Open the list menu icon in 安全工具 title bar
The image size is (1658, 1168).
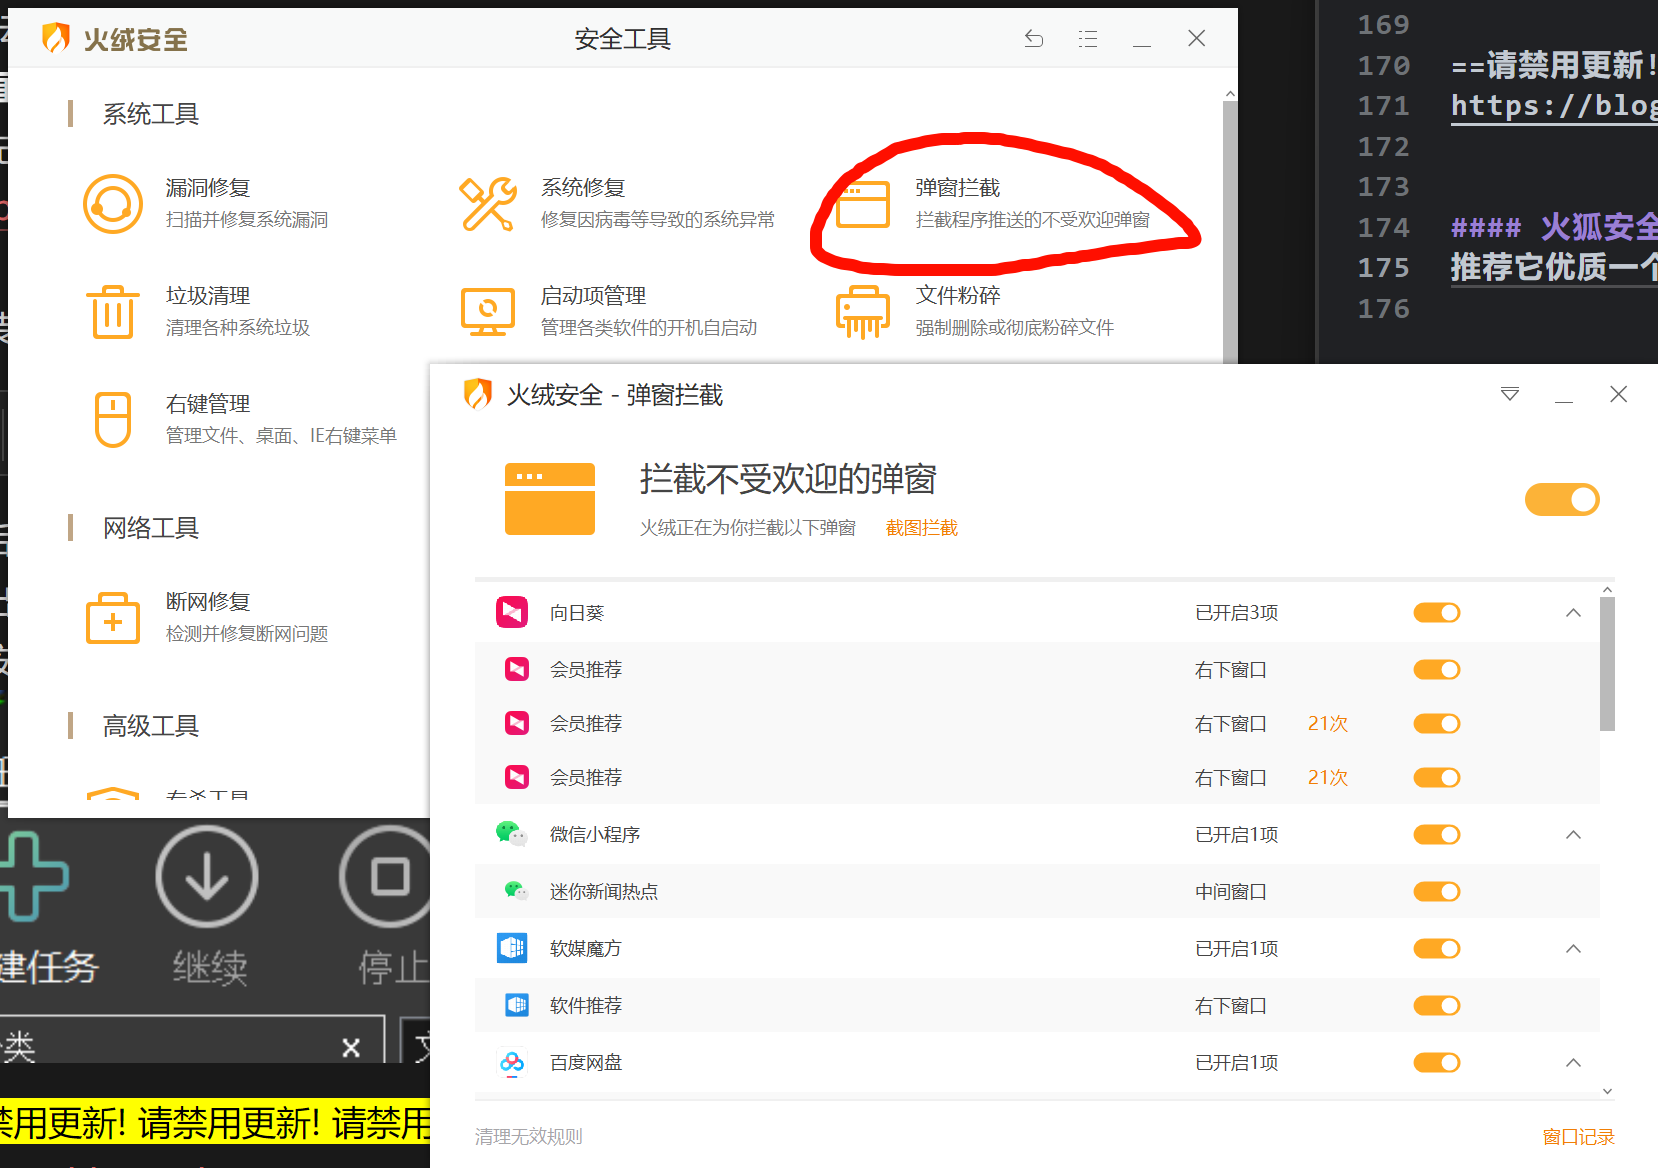point(1088,39)
